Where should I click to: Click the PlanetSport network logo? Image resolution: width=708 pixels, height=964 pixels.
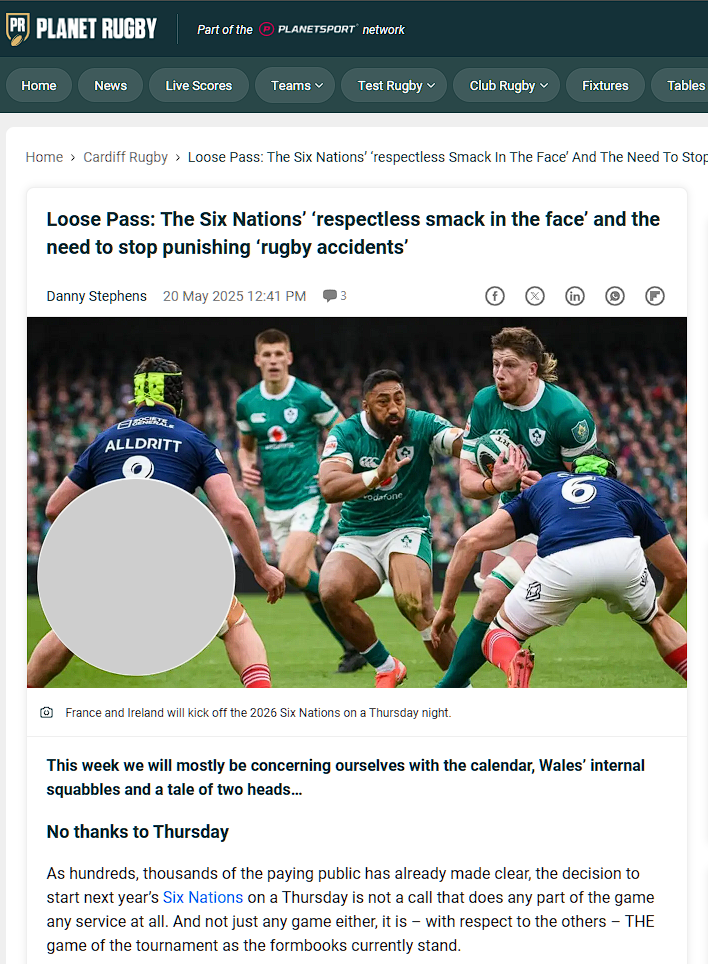[x=307, y=30]
